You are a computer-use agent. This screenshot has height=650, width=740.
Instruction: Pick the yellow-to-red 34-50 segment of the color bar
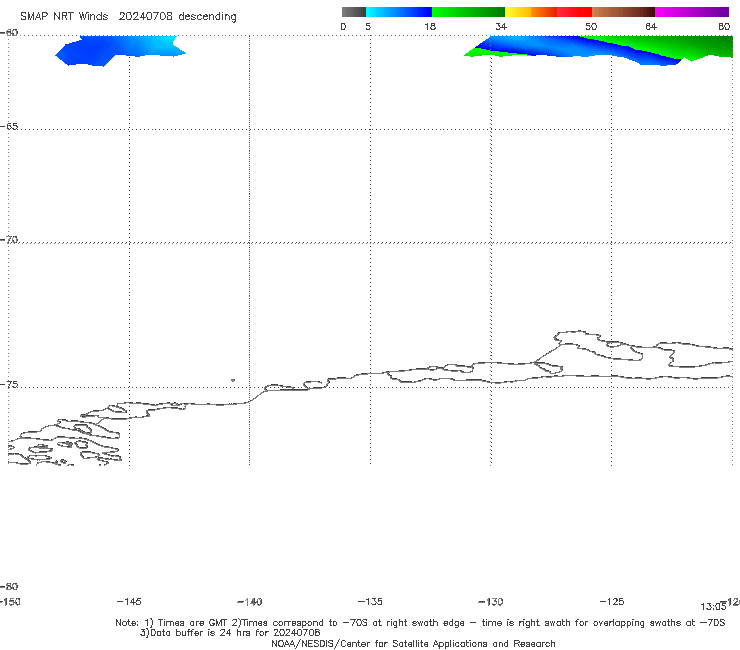point(548,12)
